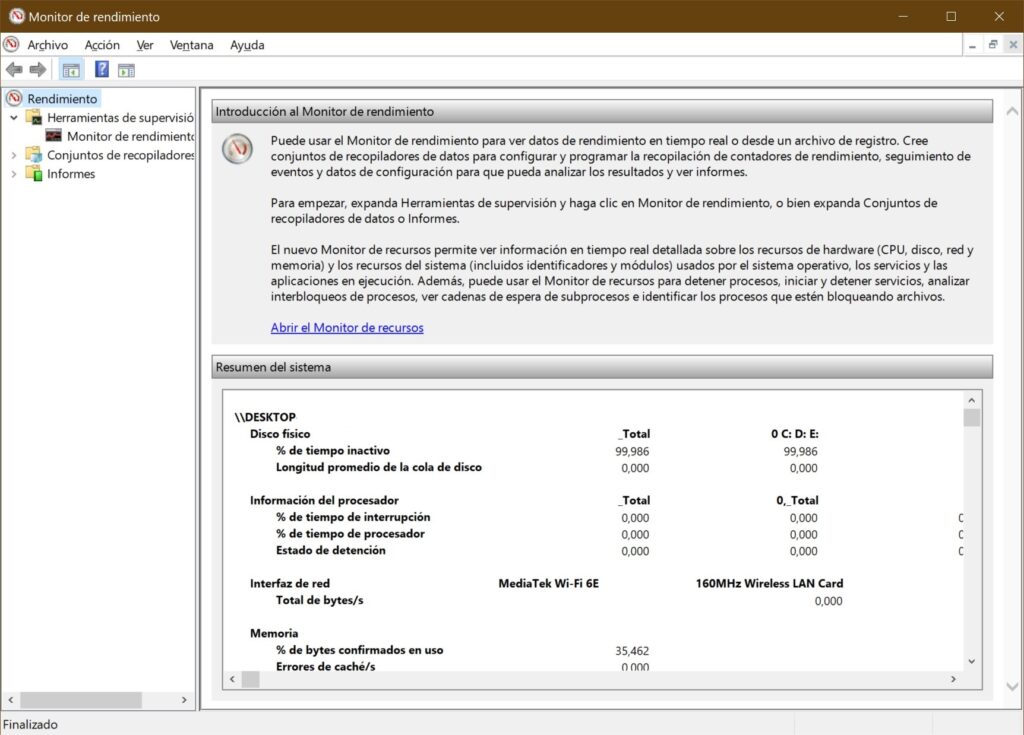Click the Monitor de rendimiento graph icon

click(x=52, y=136)
